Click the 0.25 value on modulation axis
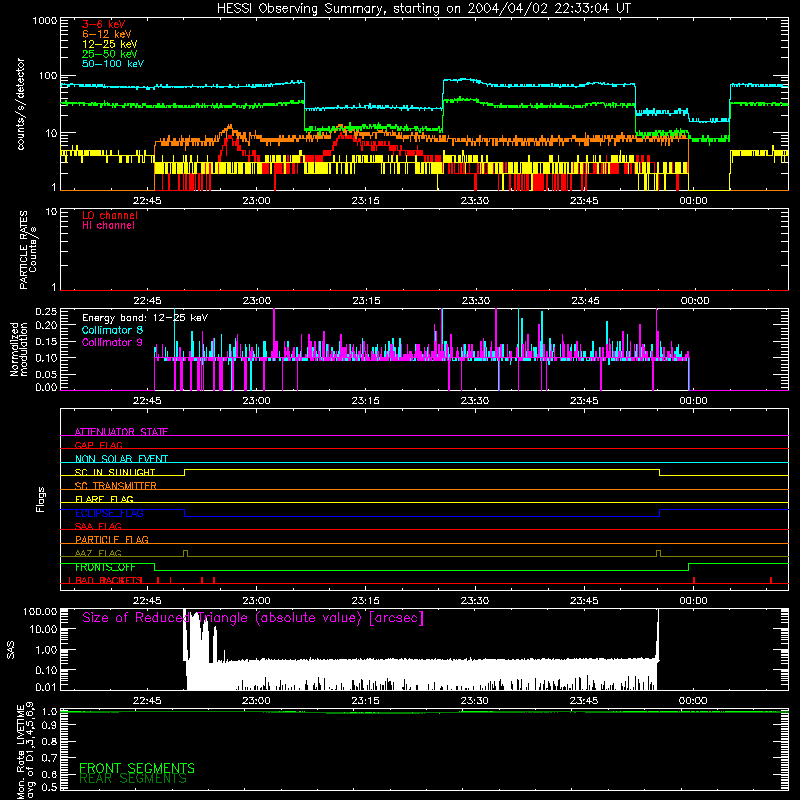This screenshot has width=800, height=800. click(46, 312)
